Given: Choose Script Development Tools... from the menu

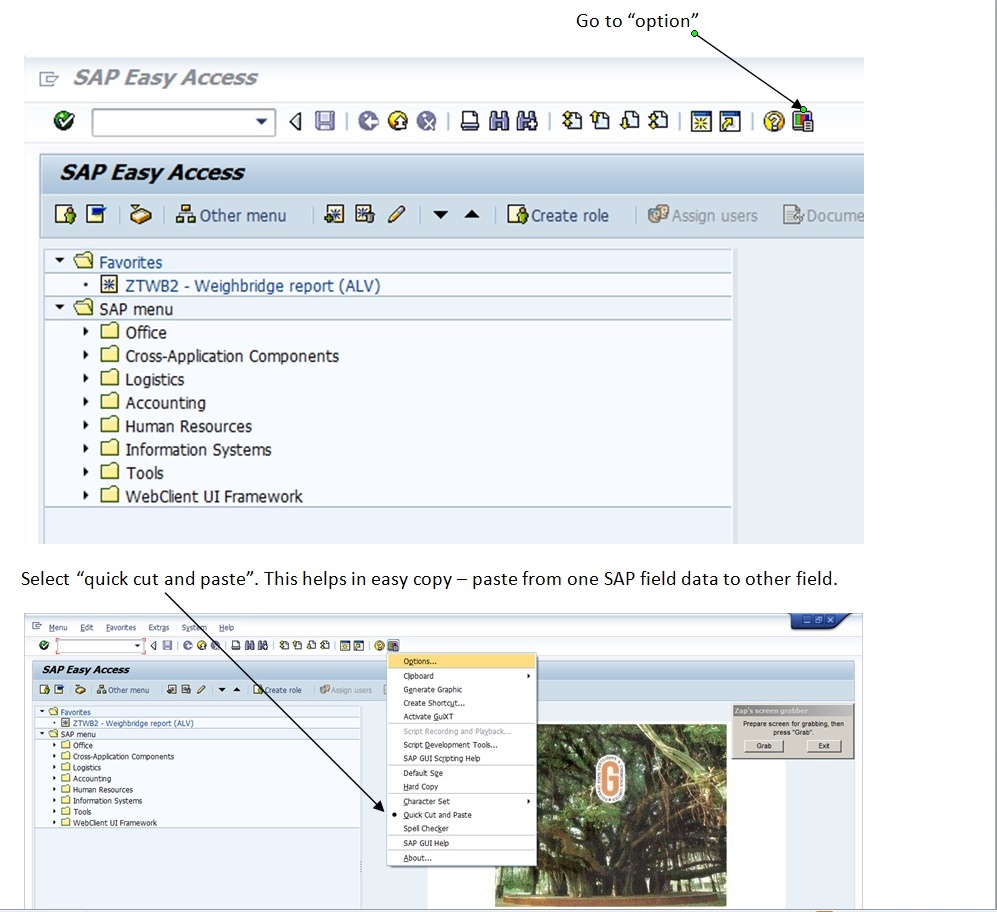Looking at the screenshot, I should click(x=462, y=745).
